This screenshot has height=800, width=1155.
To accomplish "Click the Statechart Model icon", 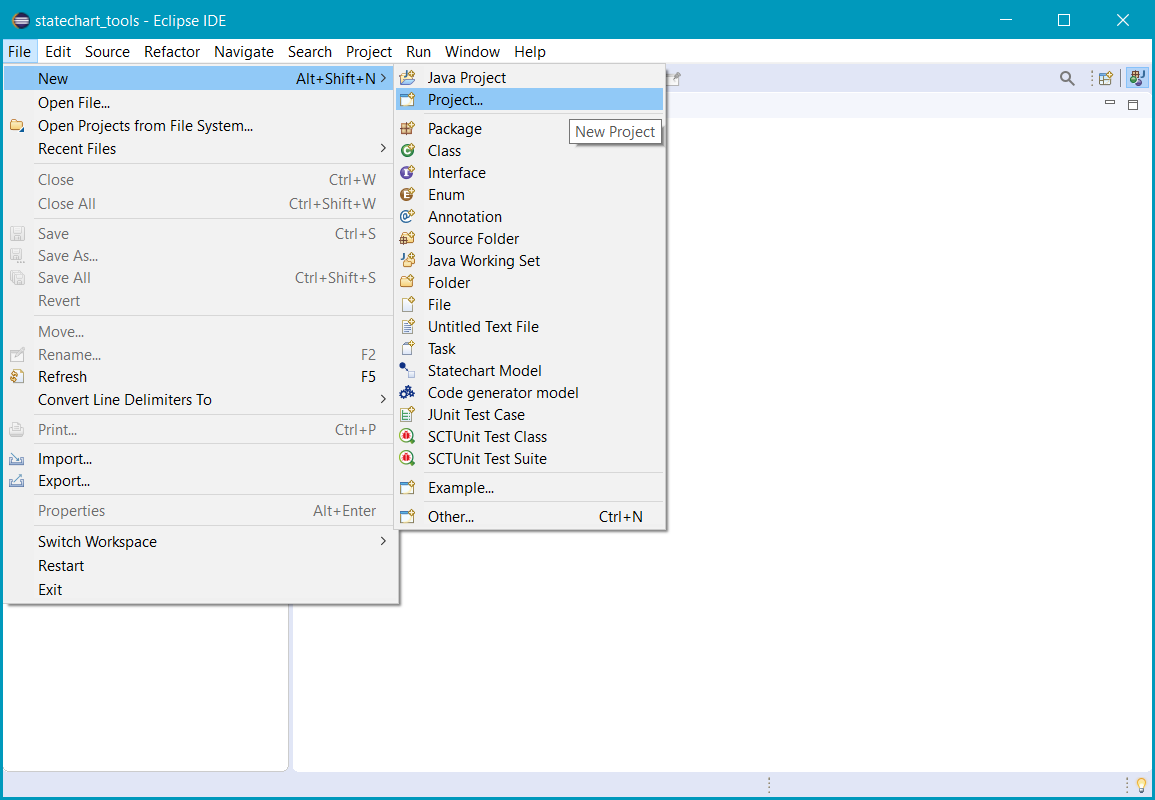I will click(x=407, y=371).
